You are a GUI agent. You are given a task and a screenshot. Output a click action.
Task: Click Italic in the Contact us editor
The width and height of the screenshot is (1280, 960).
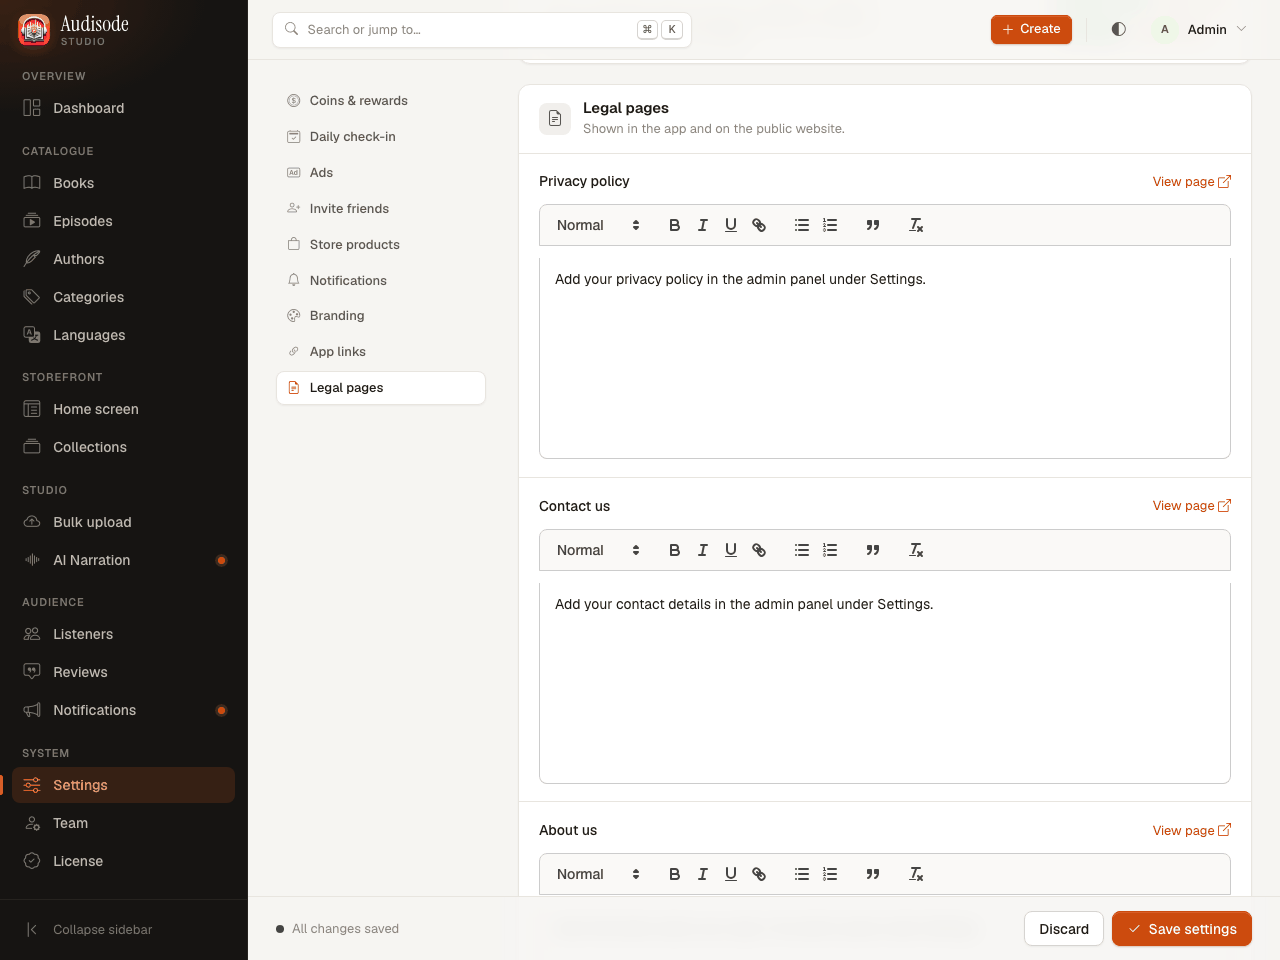tap(703, 550)
